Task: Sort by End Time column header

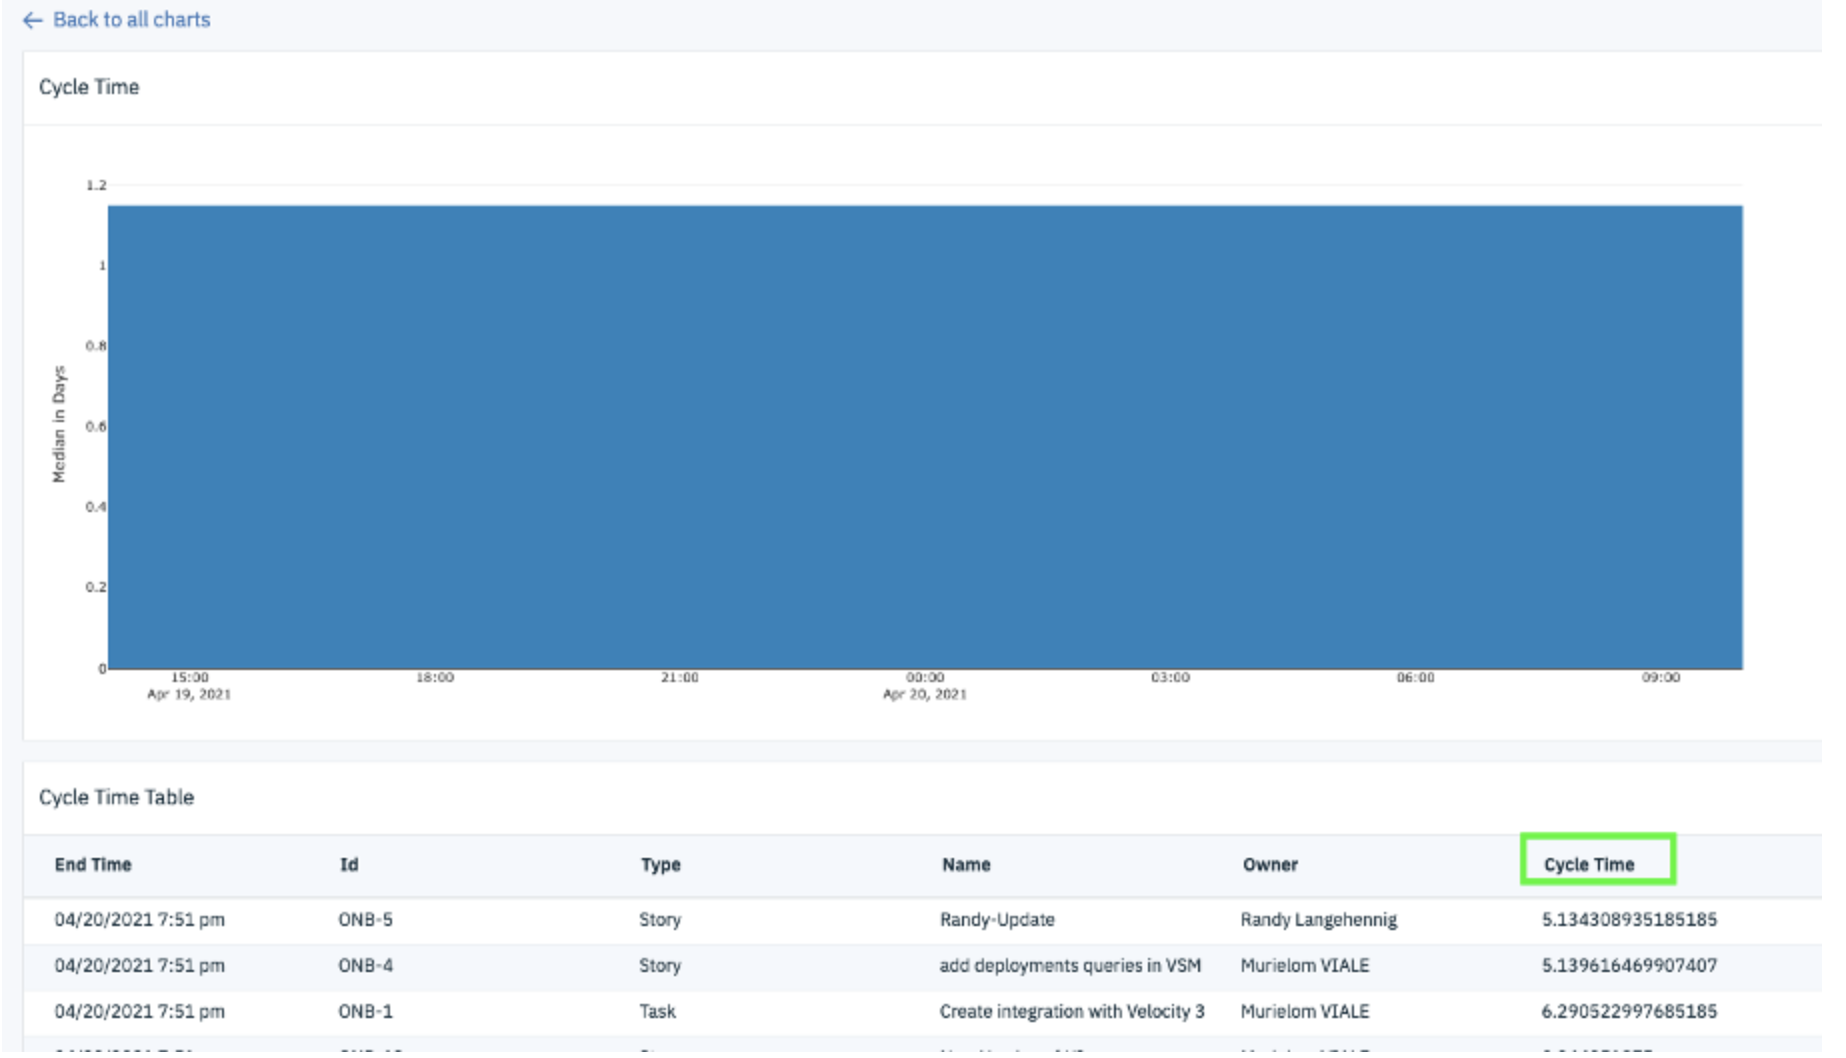Action: 93,865
